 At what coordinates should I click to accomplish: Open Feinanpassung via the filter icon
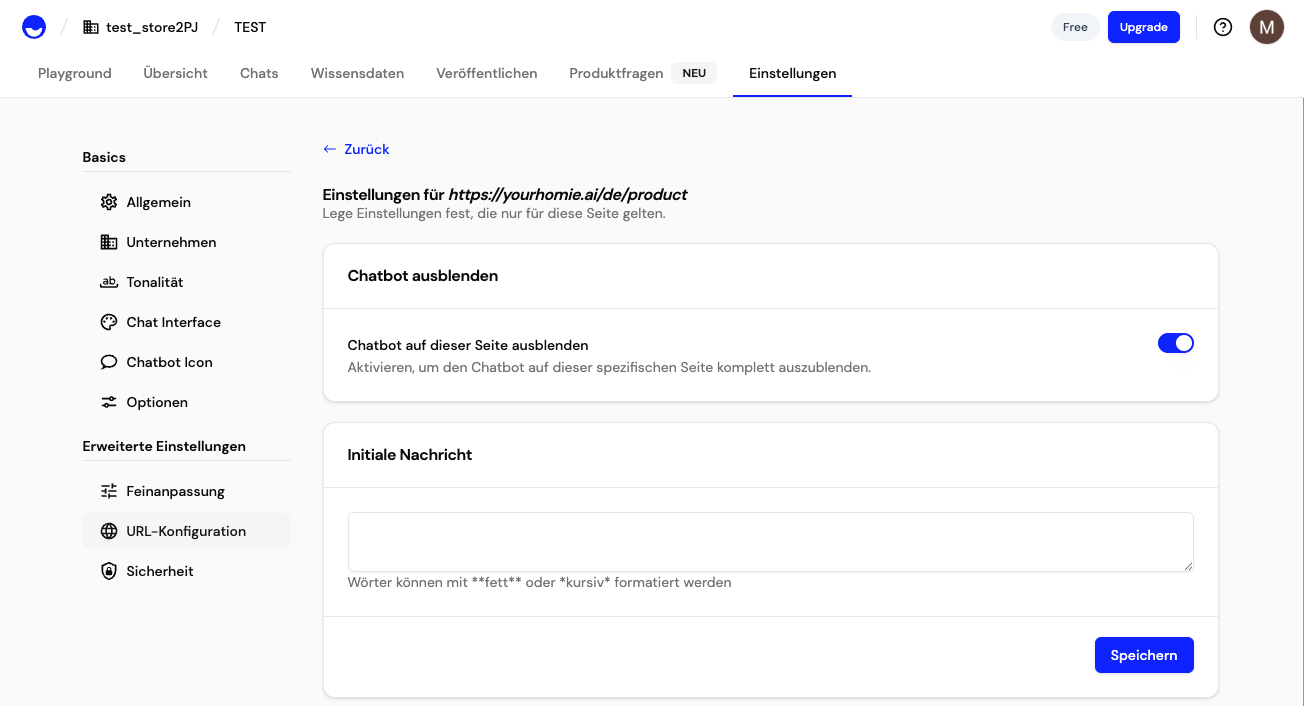[109, 490]
